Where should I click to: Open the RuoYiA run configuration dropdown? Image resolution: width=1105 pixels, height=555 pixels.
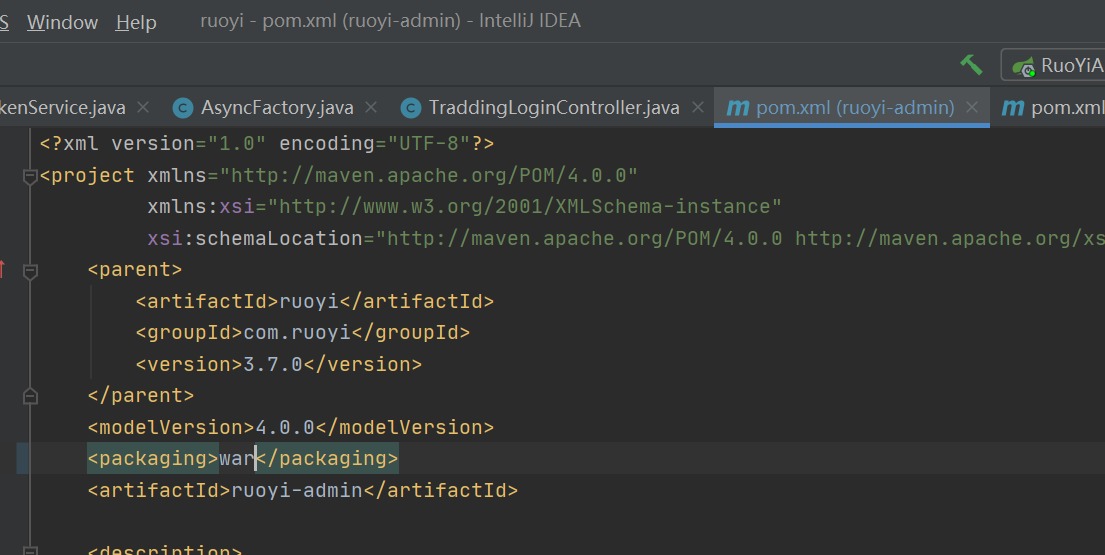tap(1053, 66)
